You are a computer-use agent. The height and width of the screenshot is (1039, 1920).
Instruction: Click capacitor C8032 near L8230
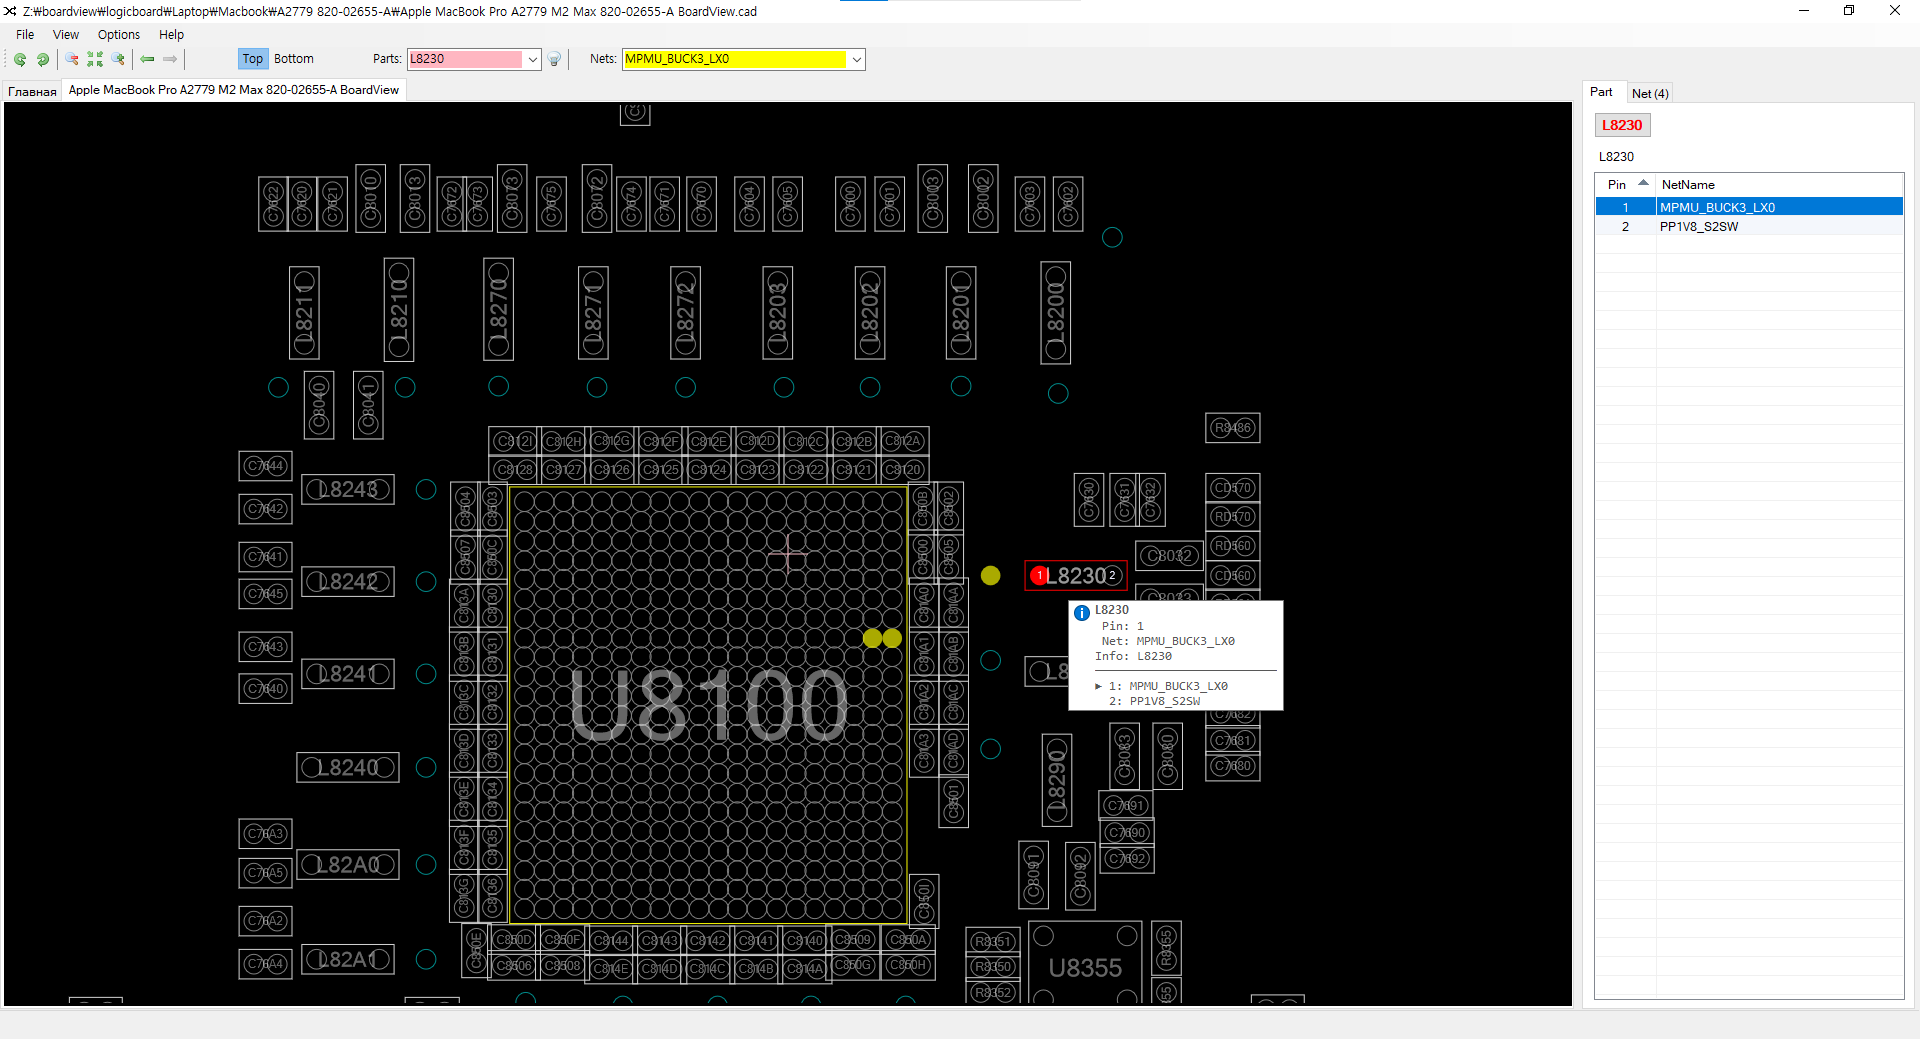[x=1168, y=555]
